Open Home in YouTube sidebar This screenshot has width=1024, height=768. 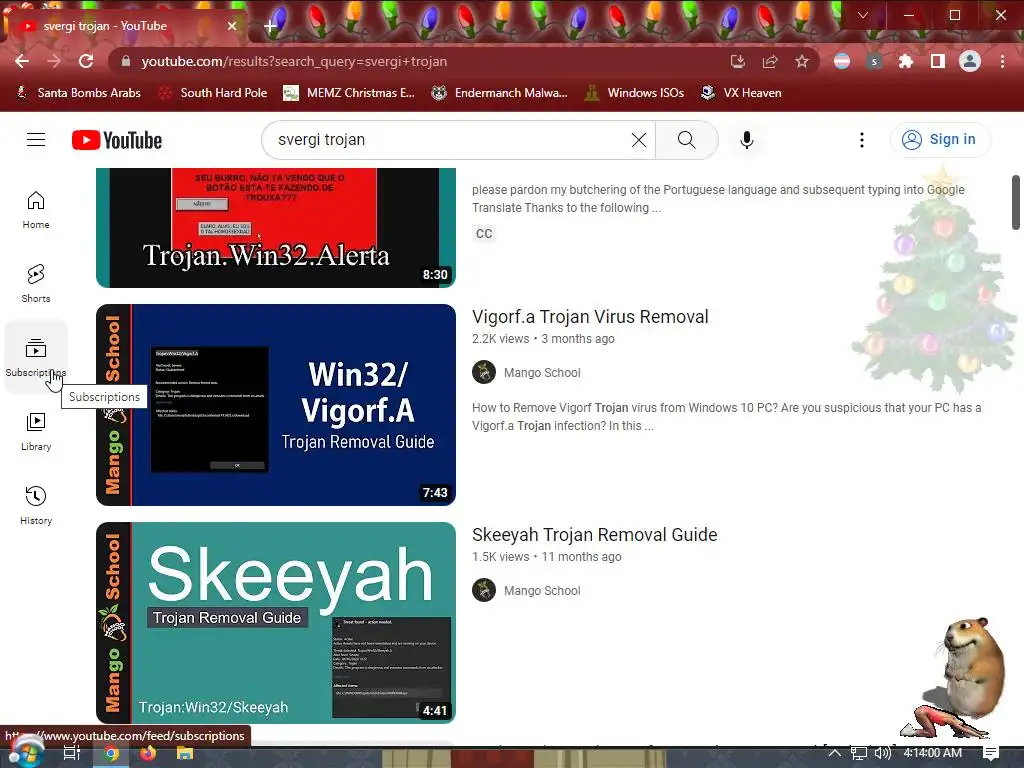[36, 210]
